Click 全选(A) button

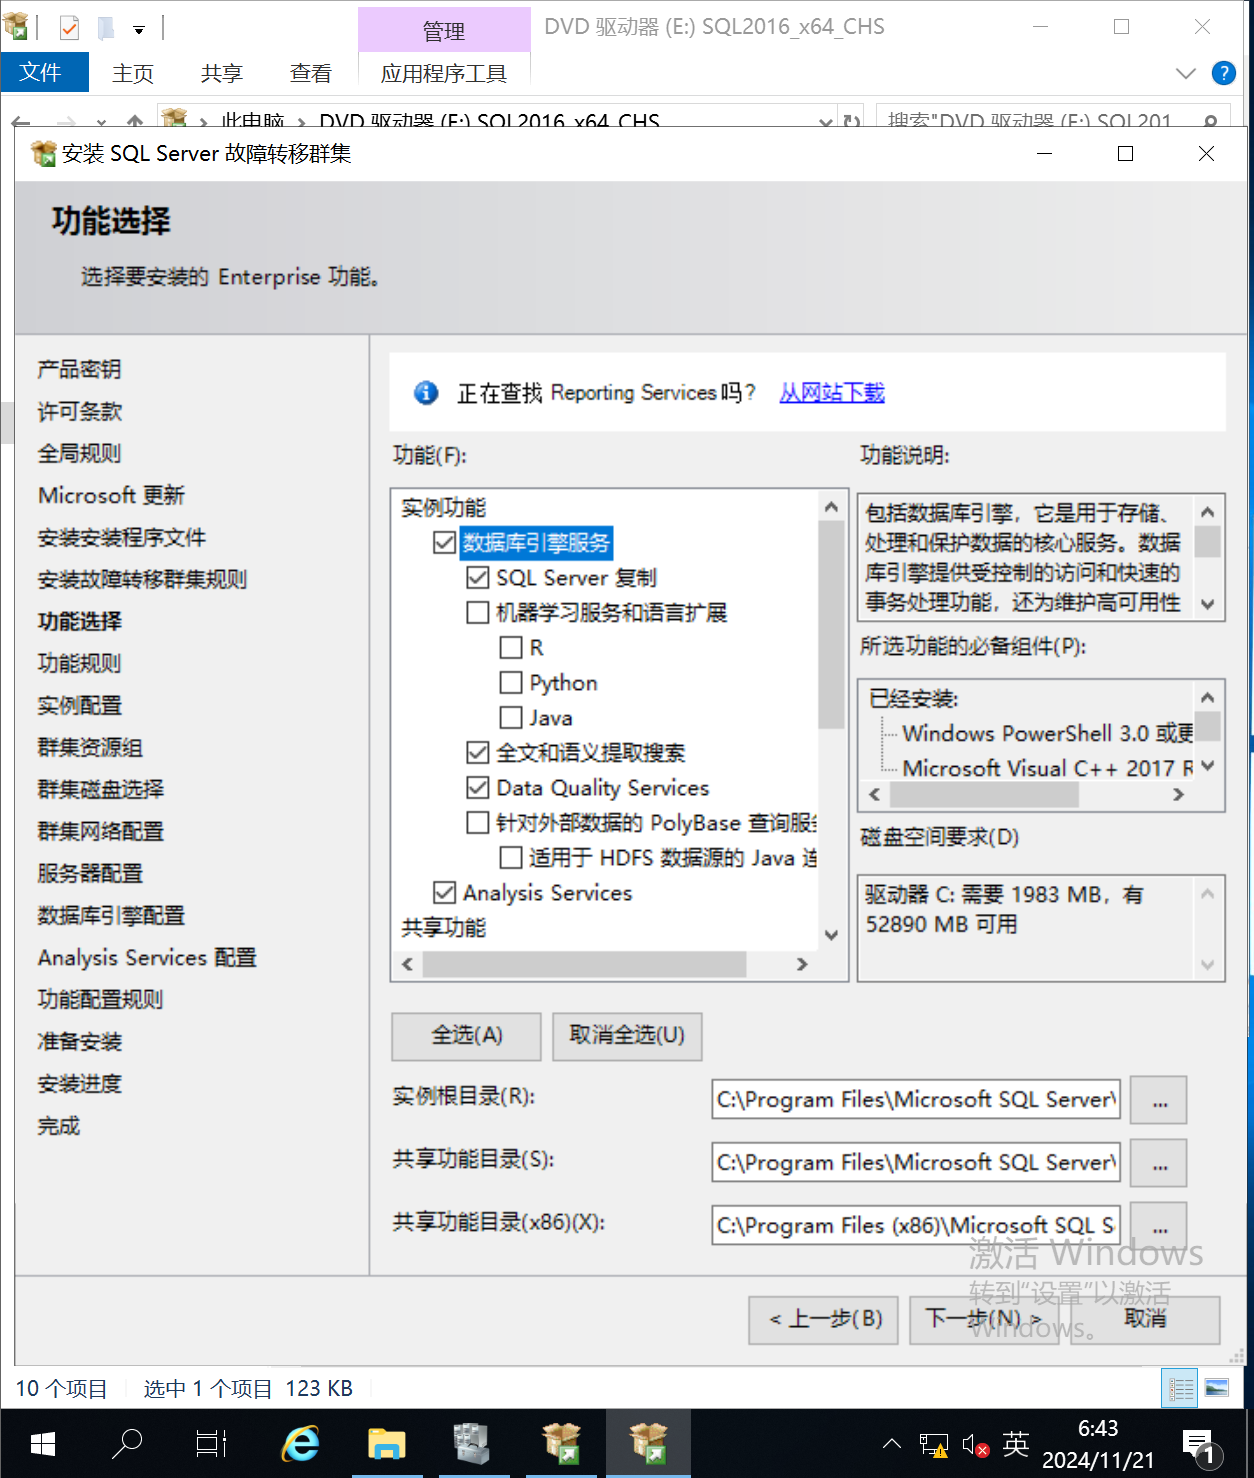pyautogui.click(x=466, y=1036)
